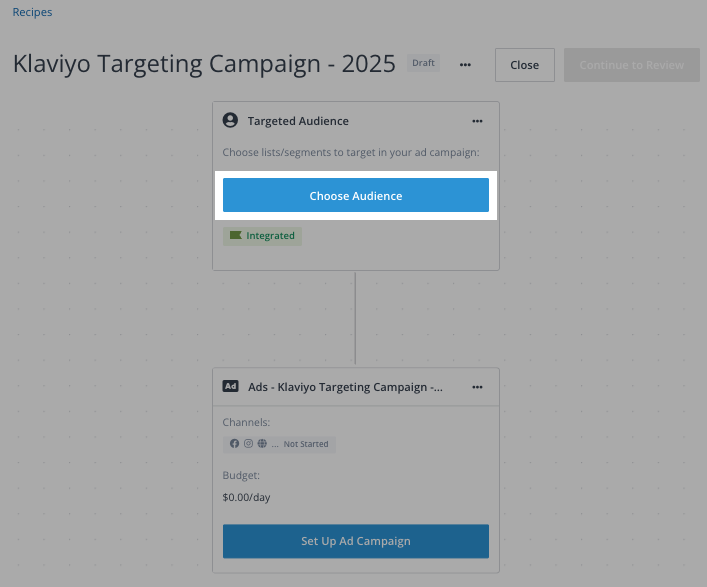
Task: Open Targeted Audience card options menu
Action: 477,121
